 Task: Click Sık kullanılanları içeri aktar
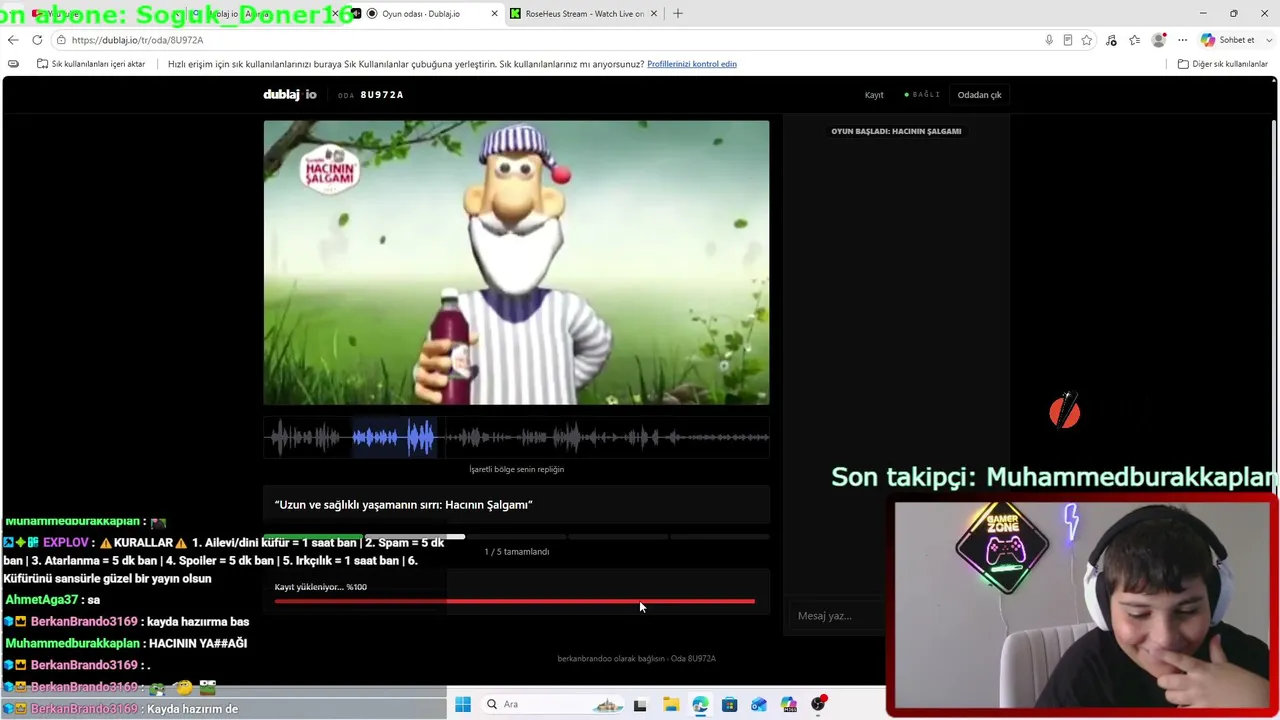tap(91, 64)
